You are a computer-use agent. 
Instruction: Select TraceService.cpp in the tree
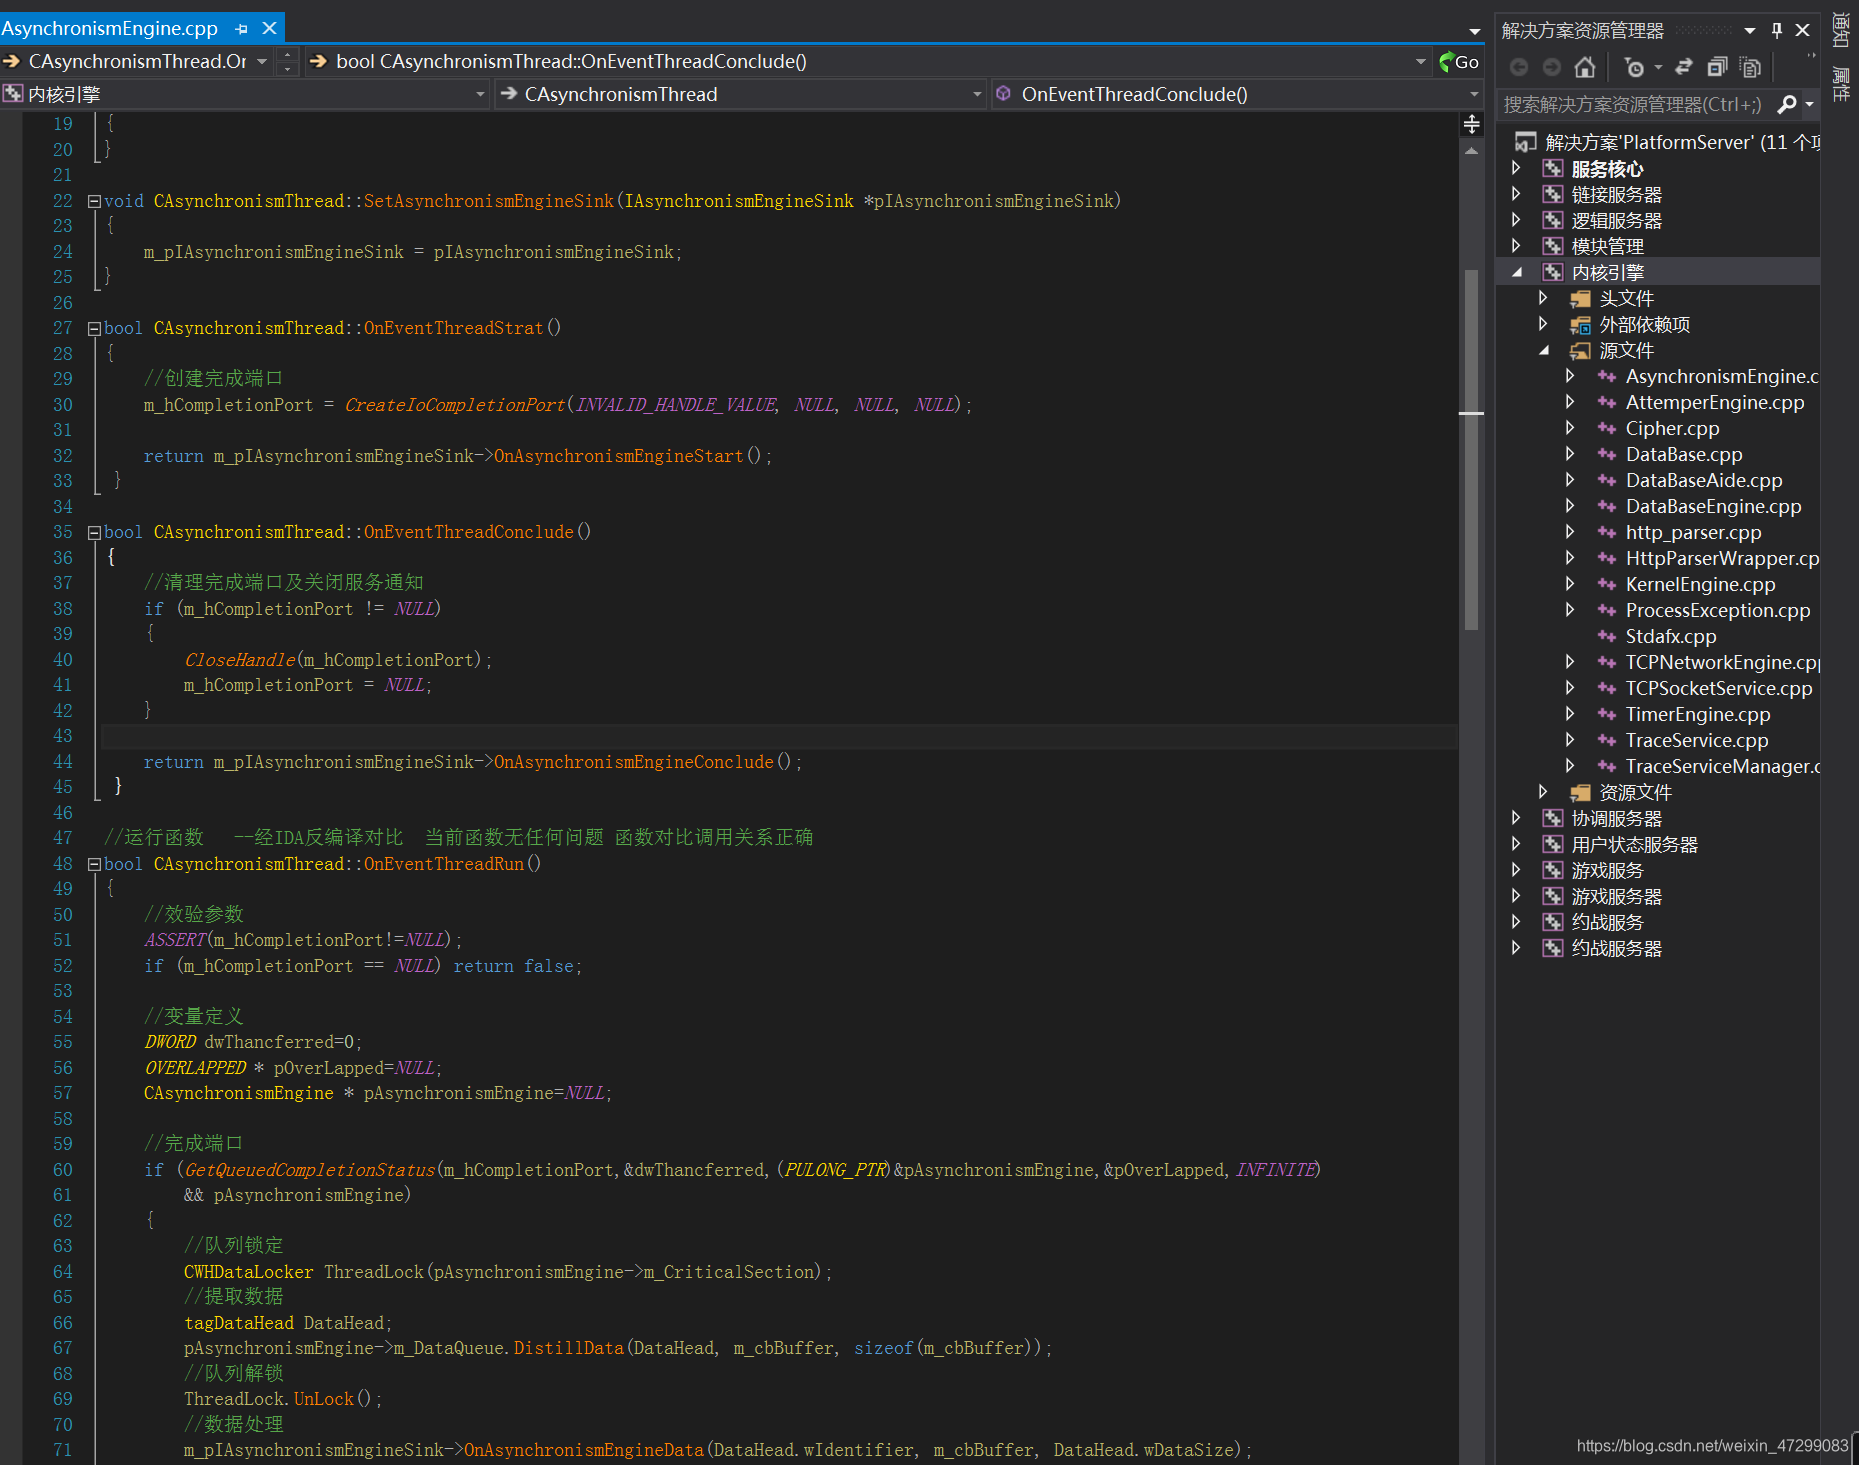[x=1697, y=740]
